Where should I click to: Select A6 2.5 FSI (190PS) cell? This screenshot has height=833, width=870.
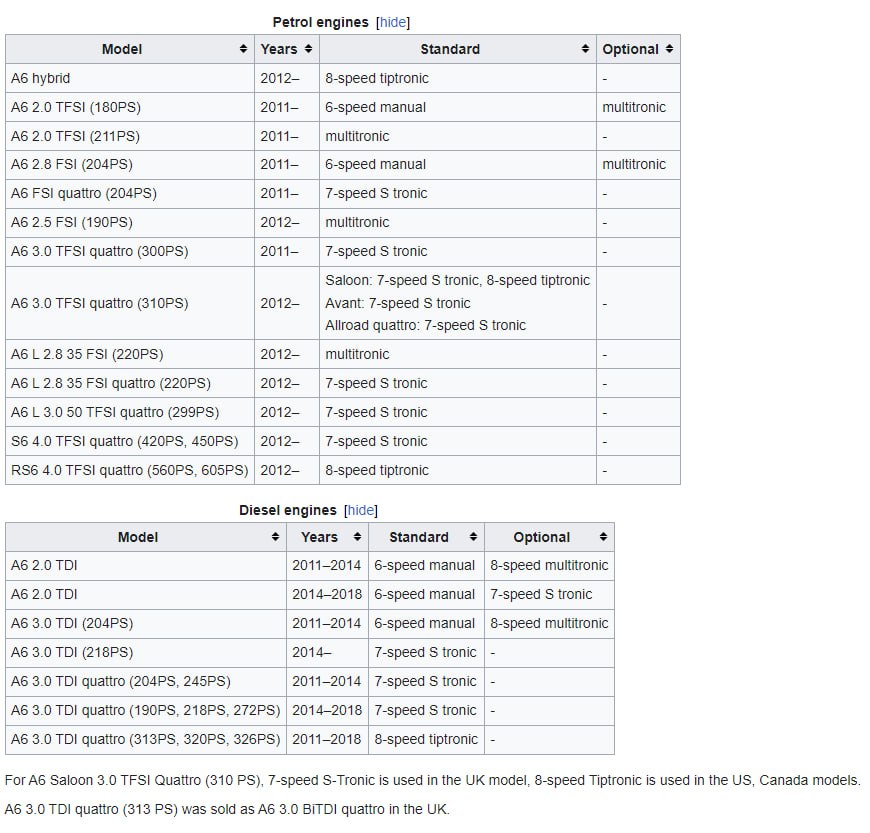pyautogui.click(x=130, y=222)
